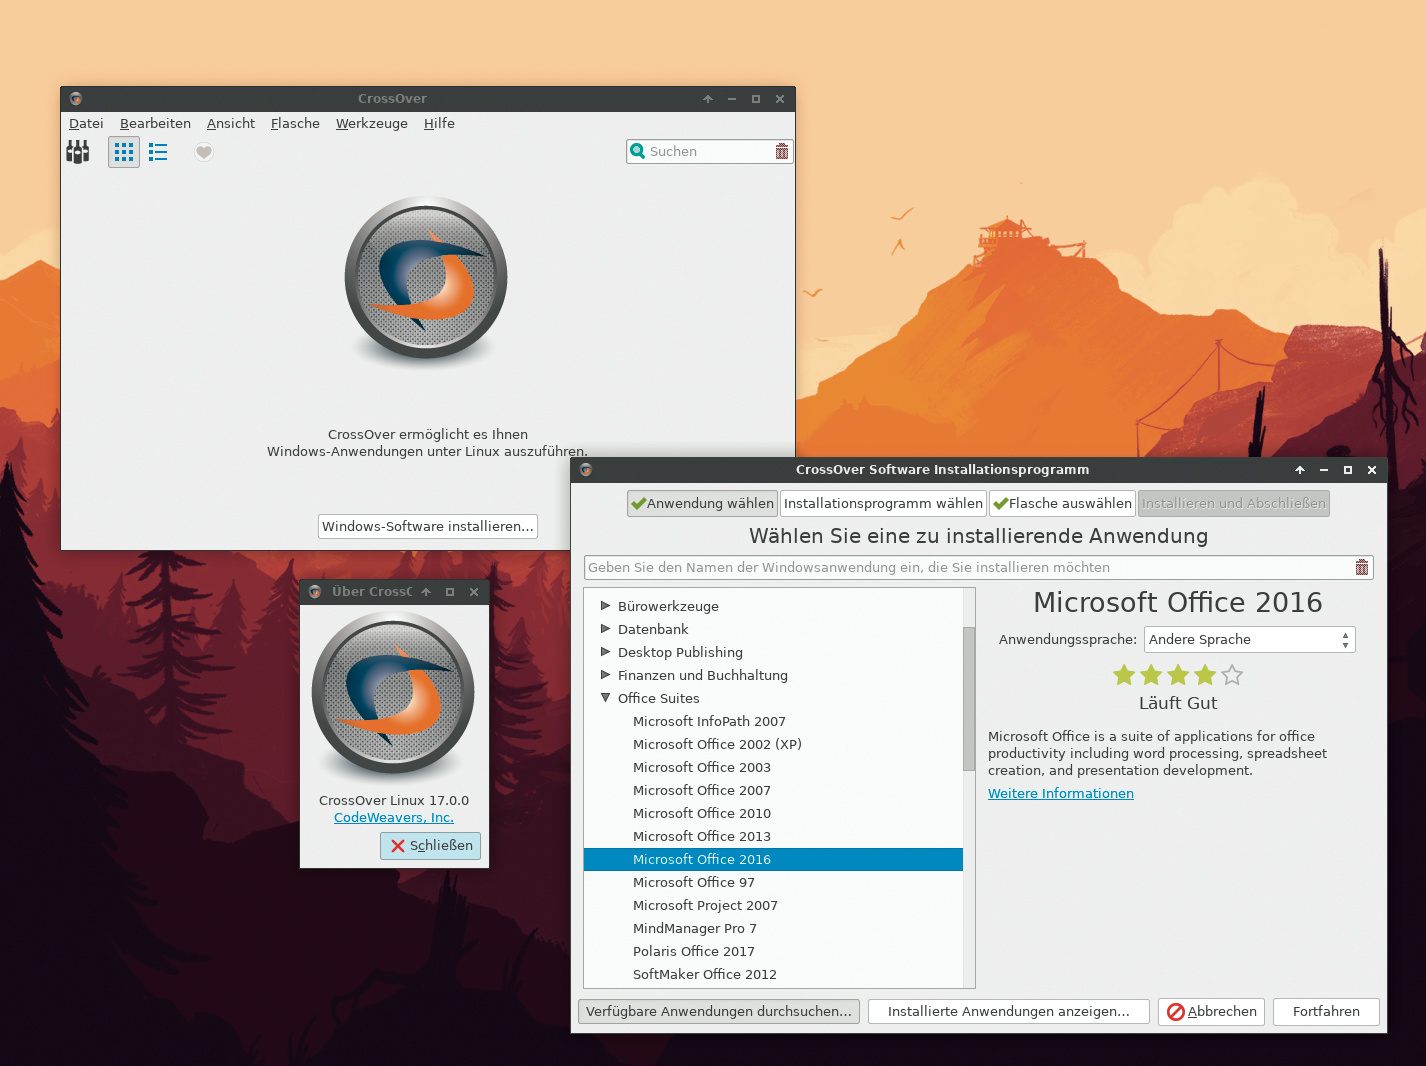Screen dimensions: 1426x1066
Task: Click Windows-Software installieren button
Action: pyautogui.click(x=428, y=526)
